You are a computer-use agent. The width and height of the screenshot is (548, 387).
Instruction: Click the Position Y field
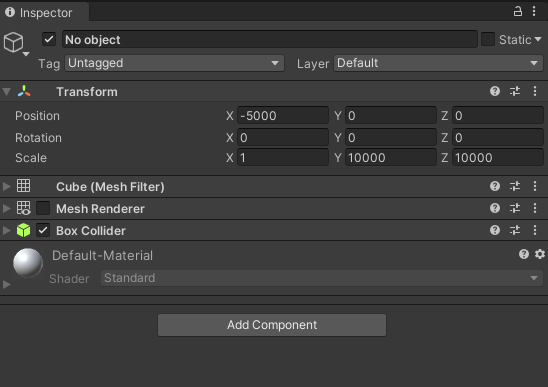[391, 115]
